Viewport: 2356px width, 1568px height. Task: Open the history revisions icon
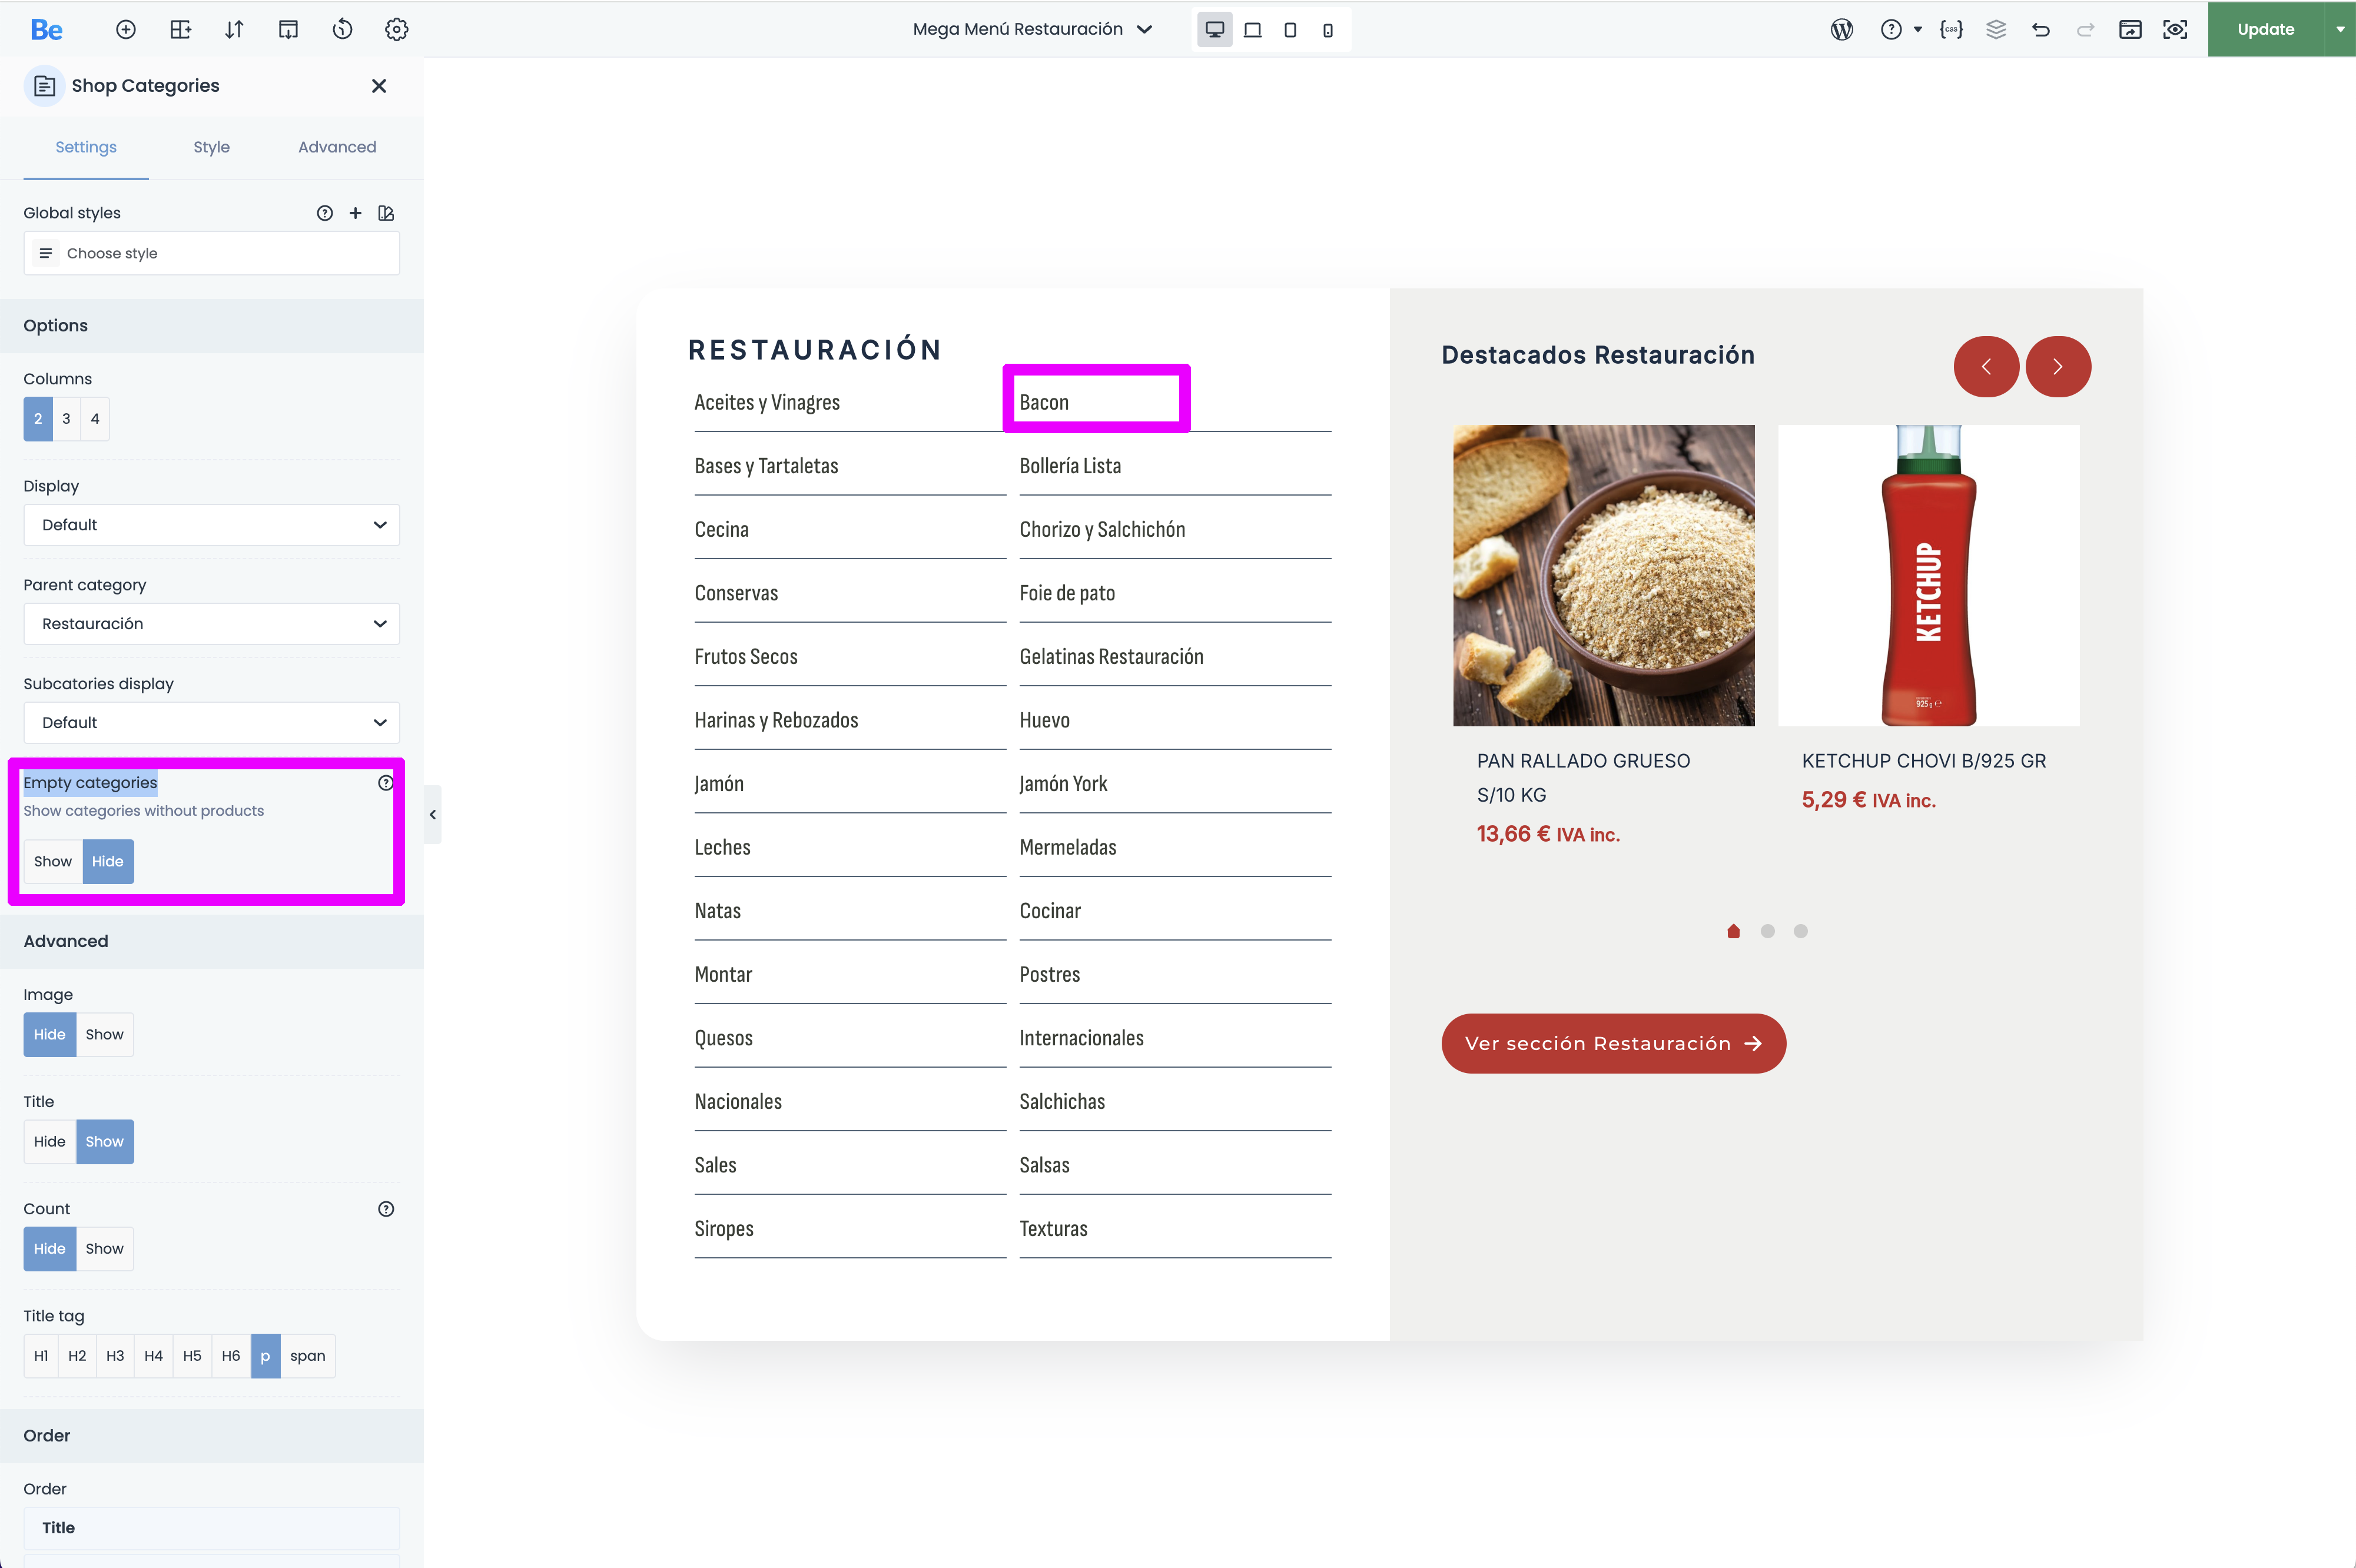coord(342,29)
